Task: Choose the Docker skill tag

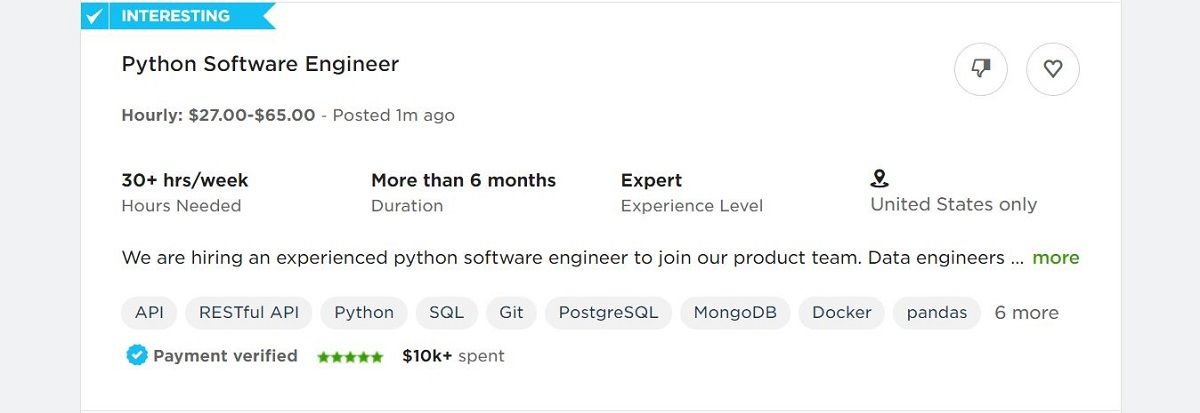Action: [841, 312]
